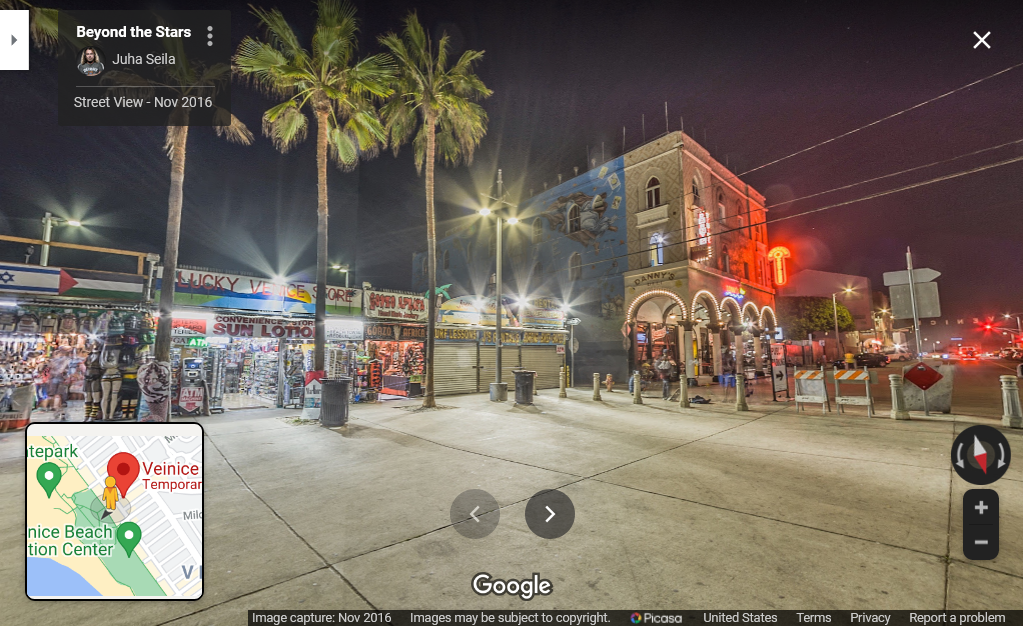Close the Street View photo
1023x626 pixels.
point(981,40)
